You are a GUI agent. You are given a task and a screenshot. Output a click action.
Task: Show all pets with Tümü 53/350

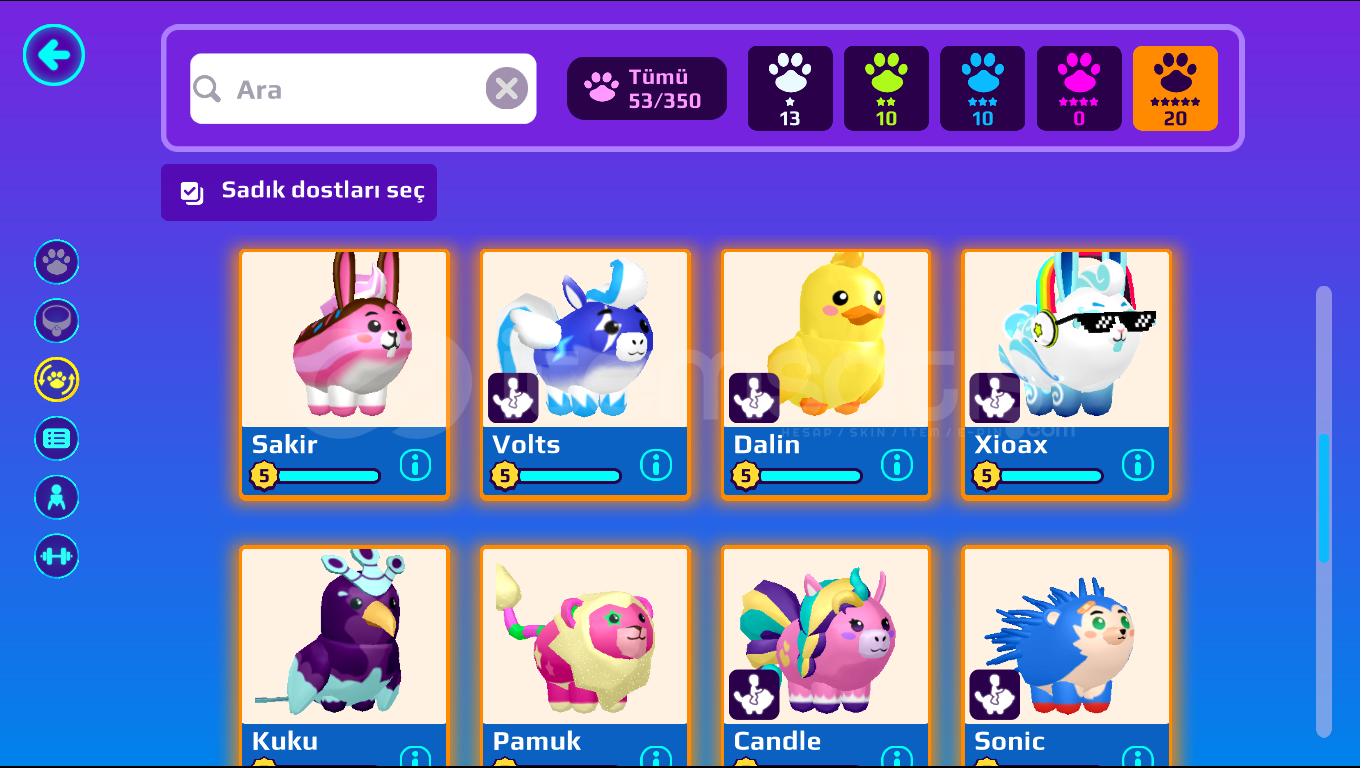pyautogui.click(x=647, y=88)
